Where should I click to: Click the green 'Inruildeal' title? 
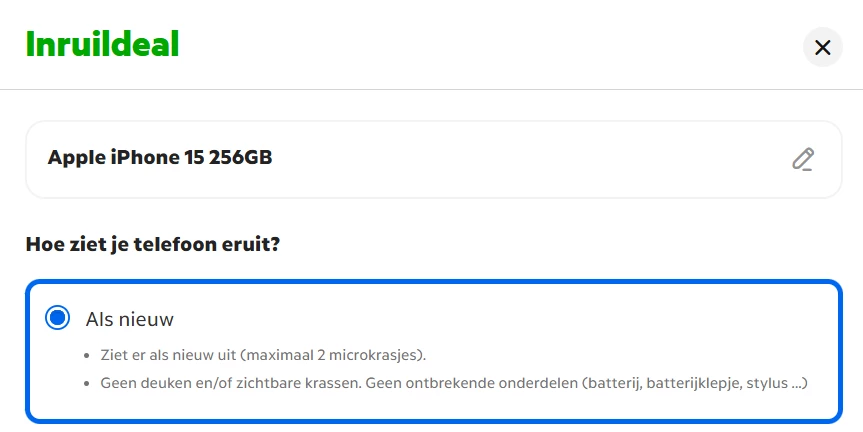pos(102,45)
